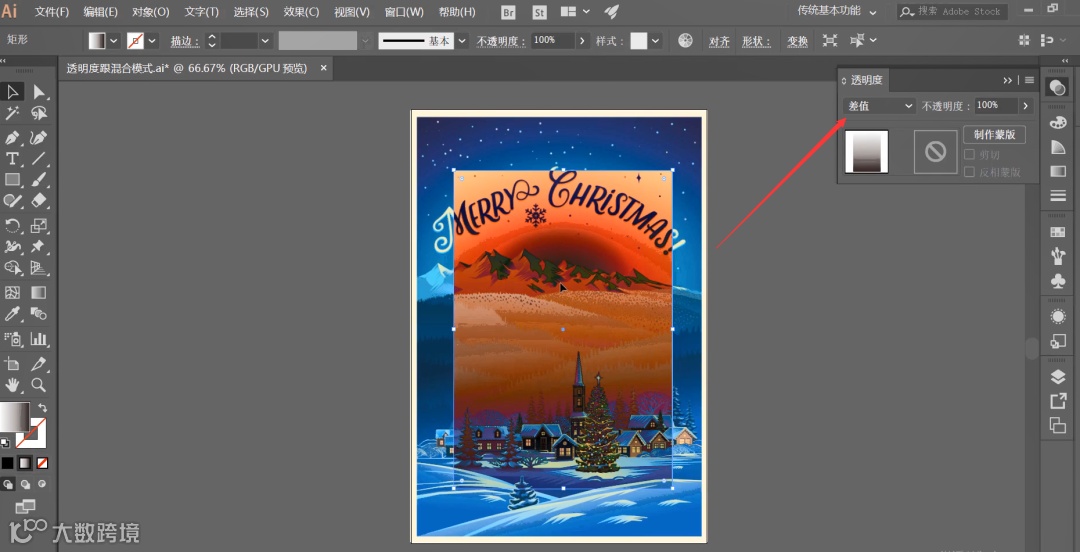Select the Paintbrush tool
The image size is (1080, 552).
pyautogui.click(x=39, y=180)
